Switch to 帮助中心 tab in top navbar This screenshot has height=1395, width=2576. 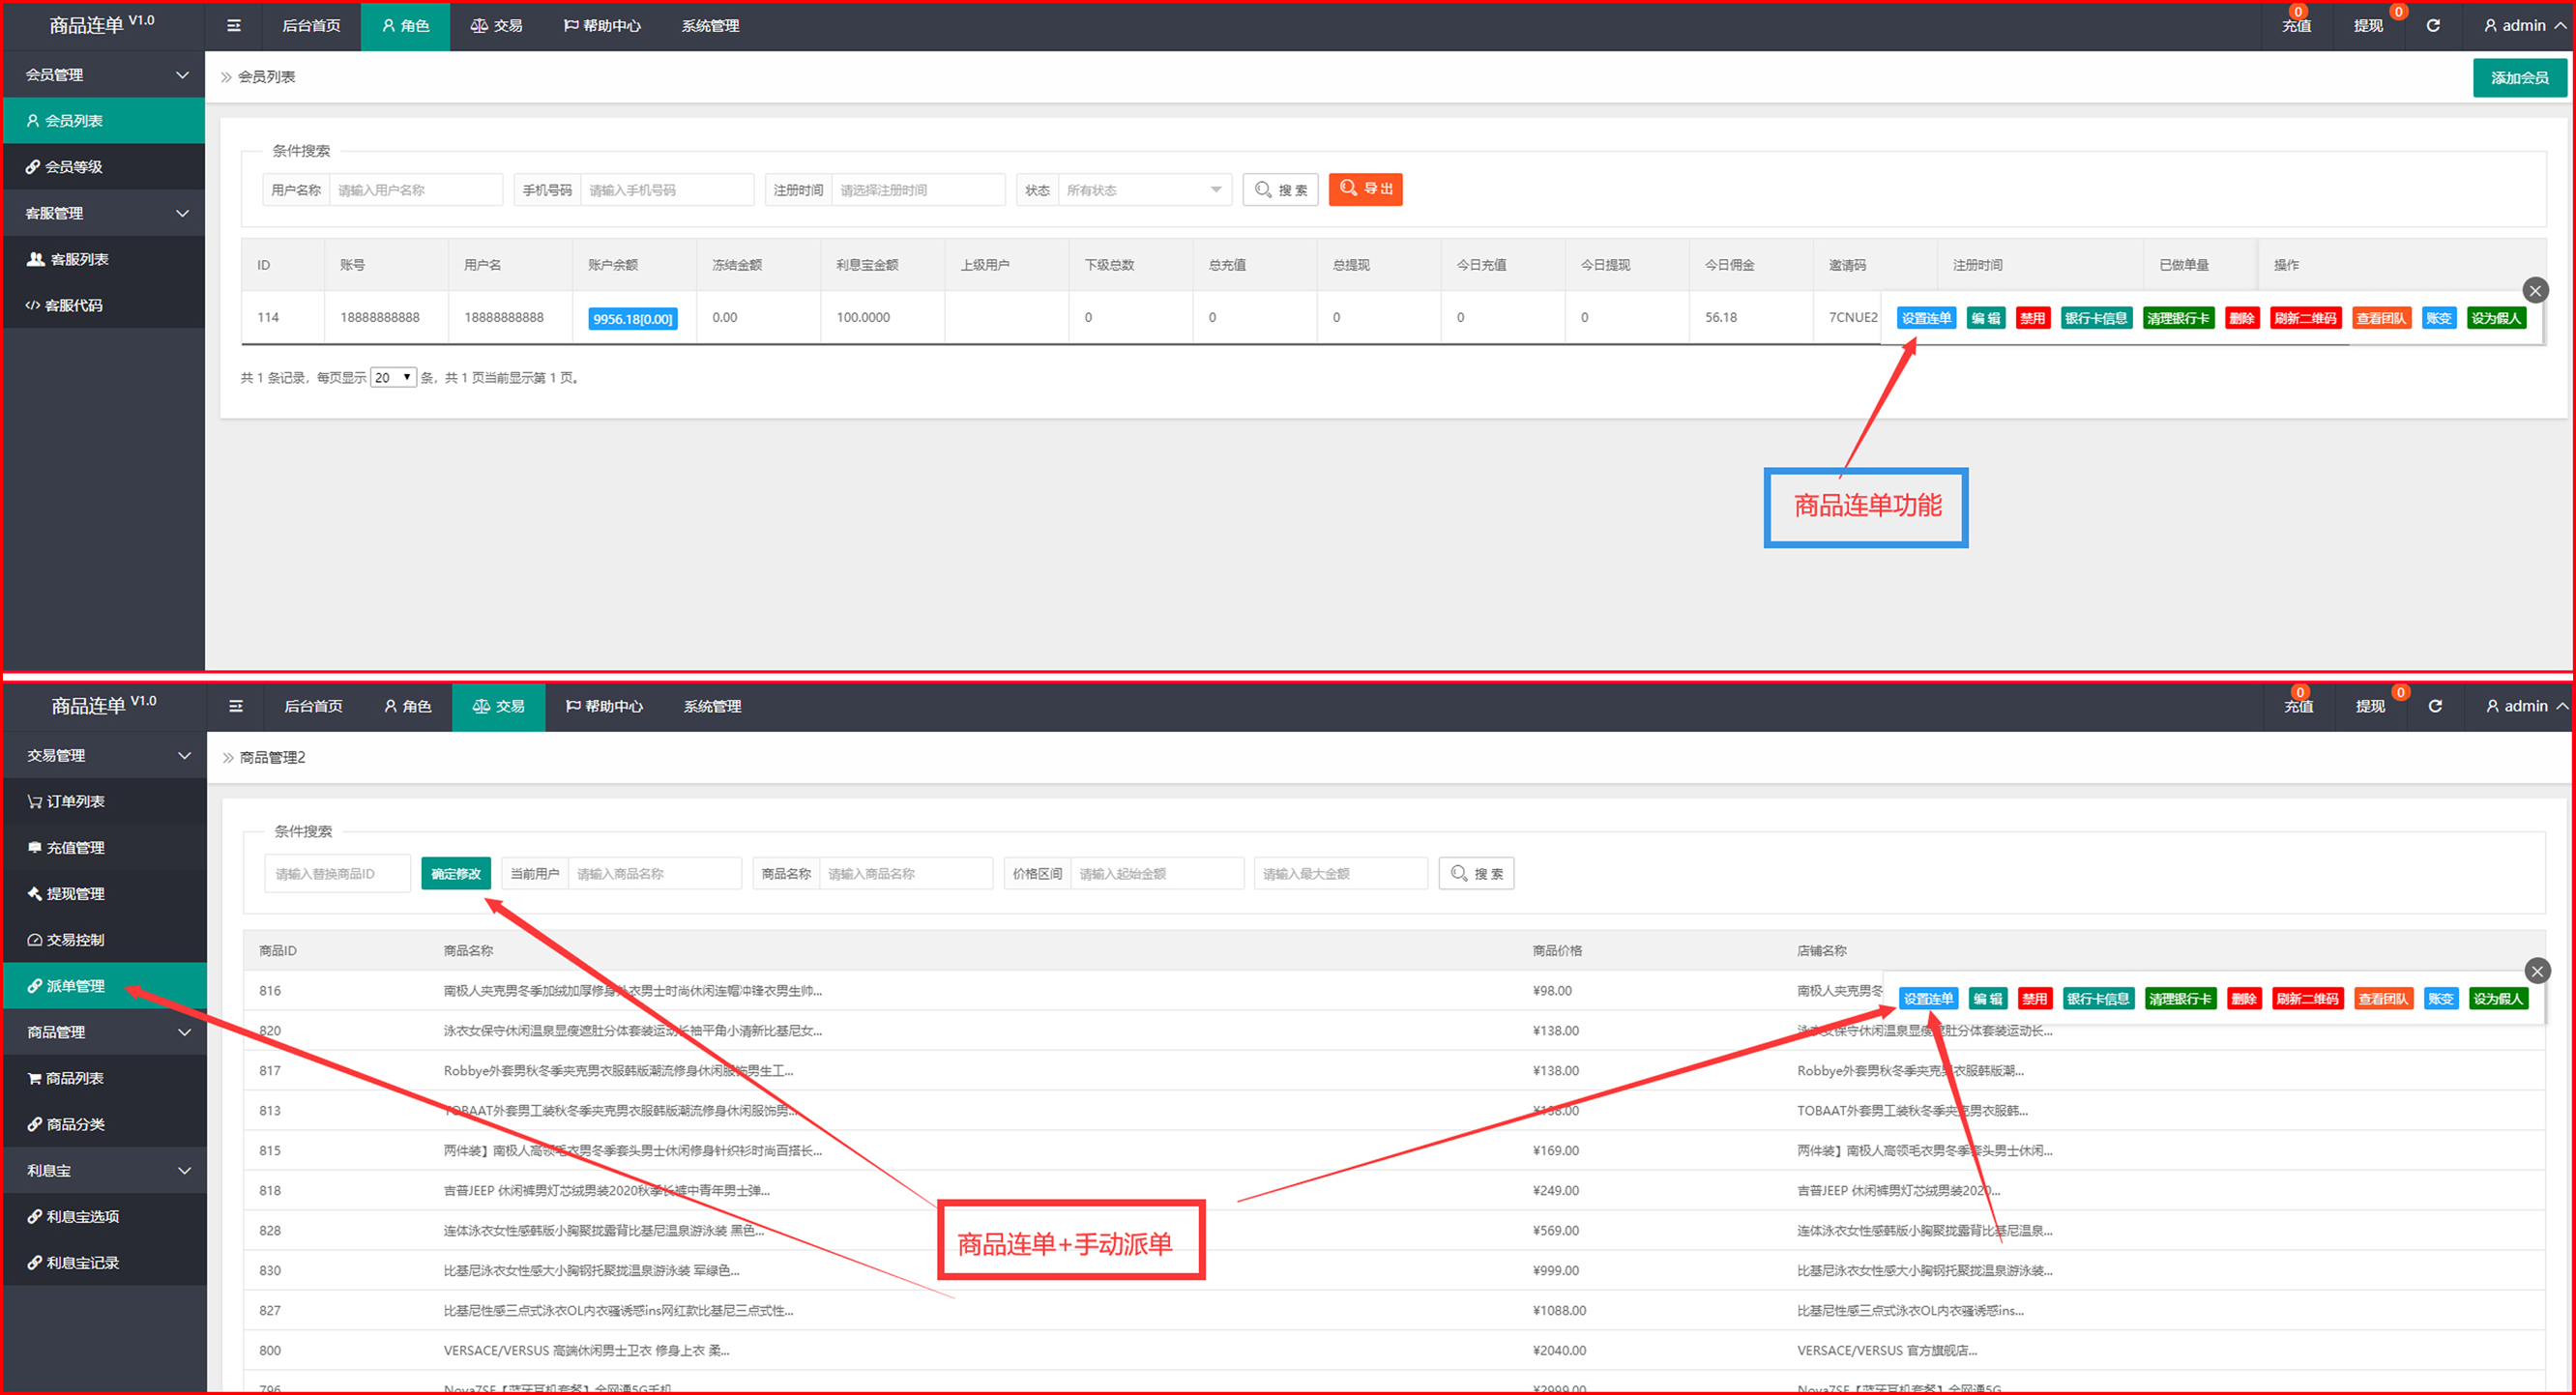602,26
